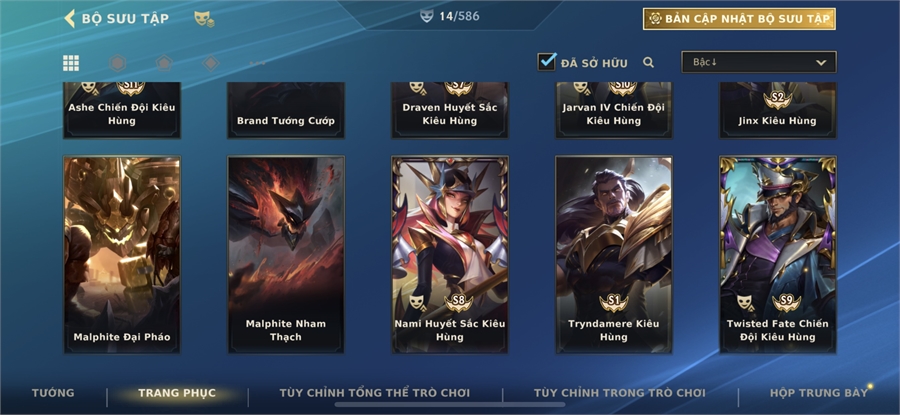Switch to the Tướng tab
900x415 pixels.
[x=53, y=393]
